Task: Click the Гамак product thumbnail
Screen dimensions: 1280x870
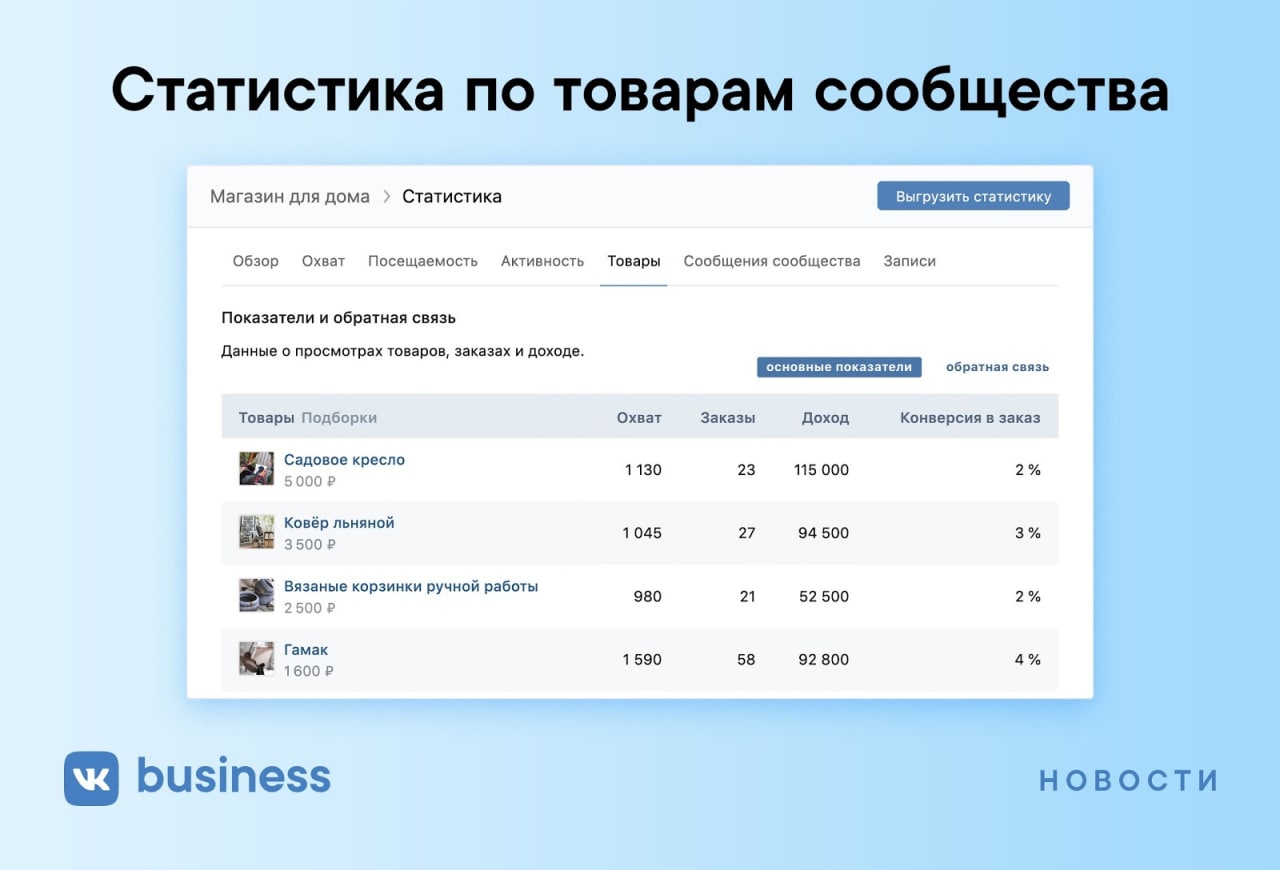Action: [x=256, y=659]
